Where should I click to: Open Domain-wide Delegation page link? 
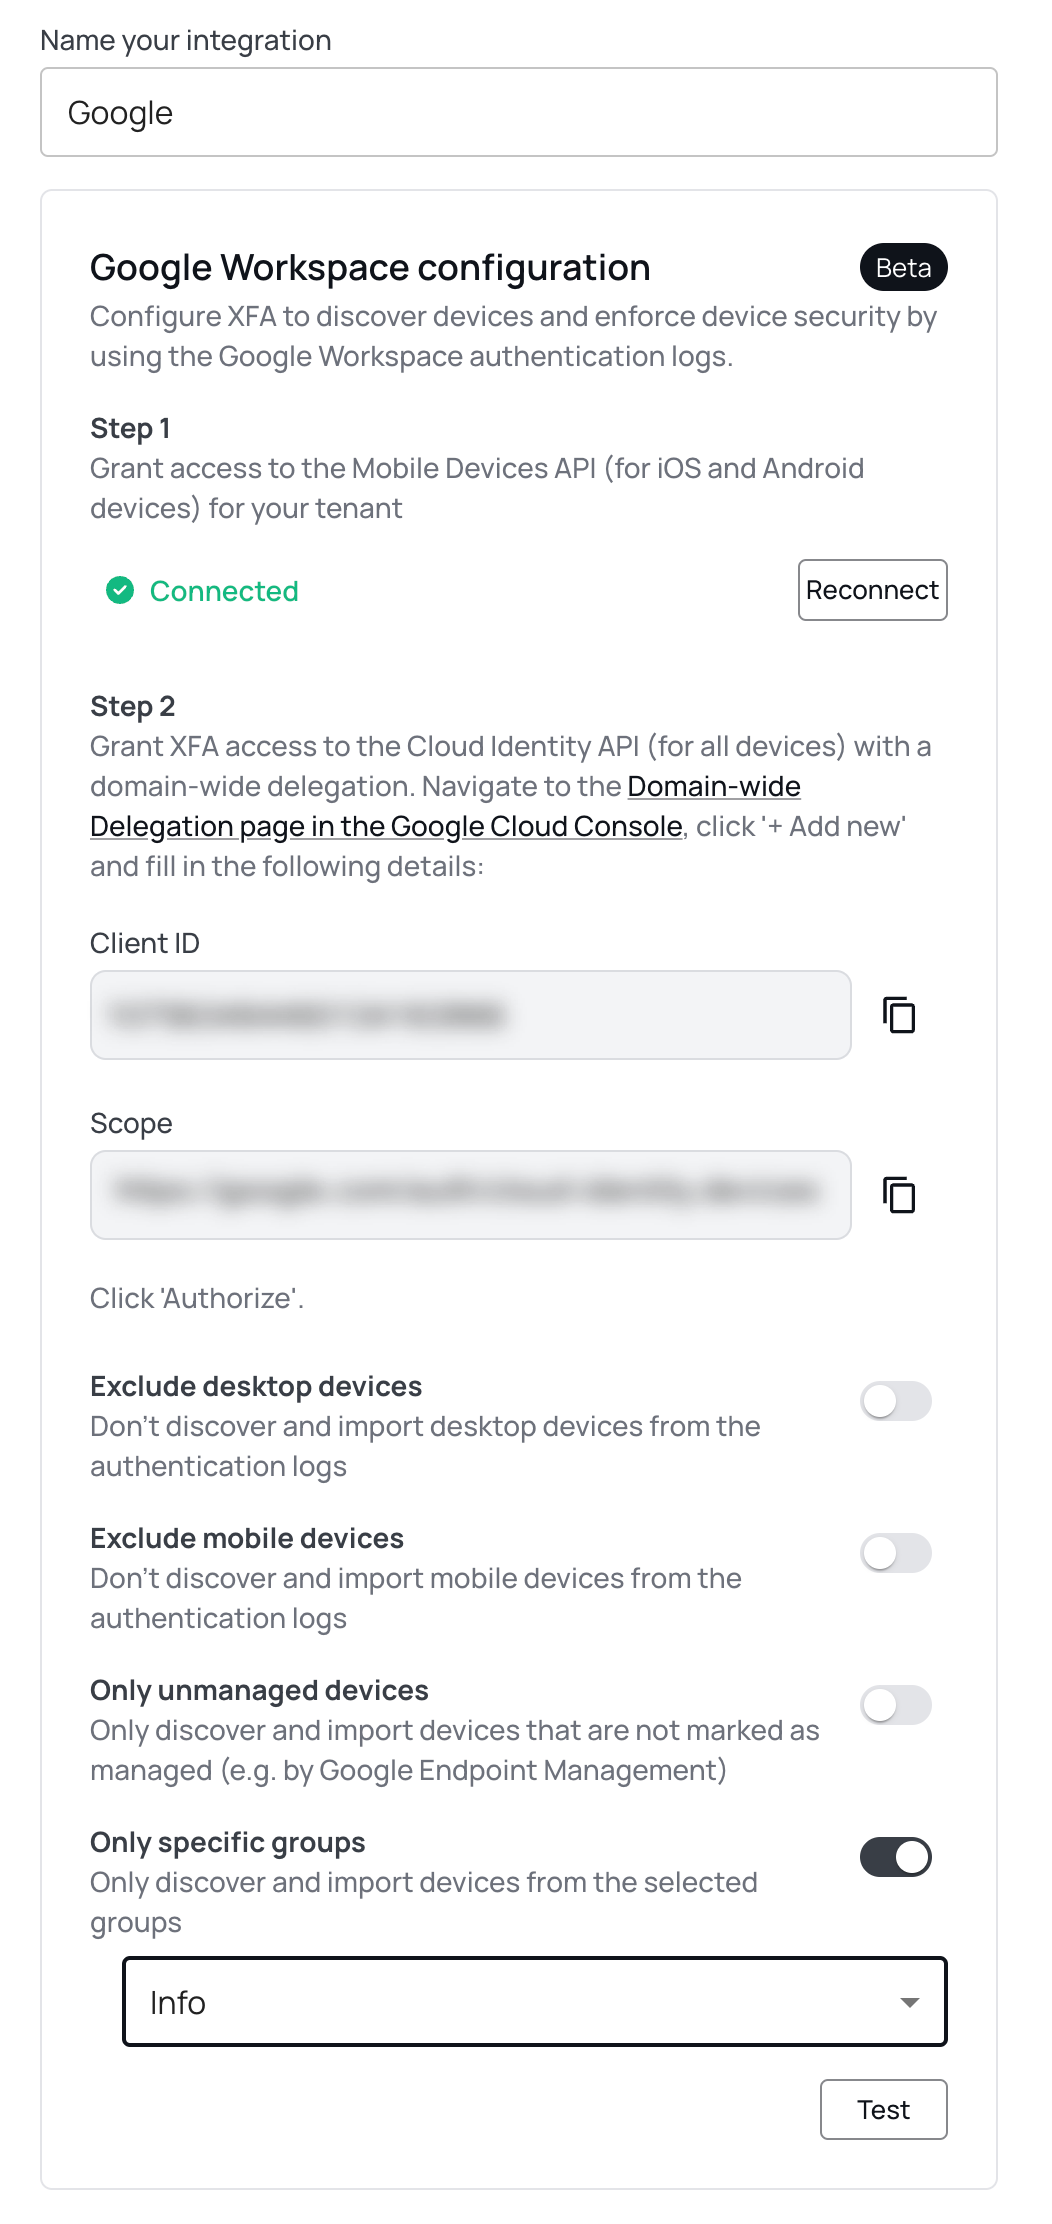tap(445, 806)
